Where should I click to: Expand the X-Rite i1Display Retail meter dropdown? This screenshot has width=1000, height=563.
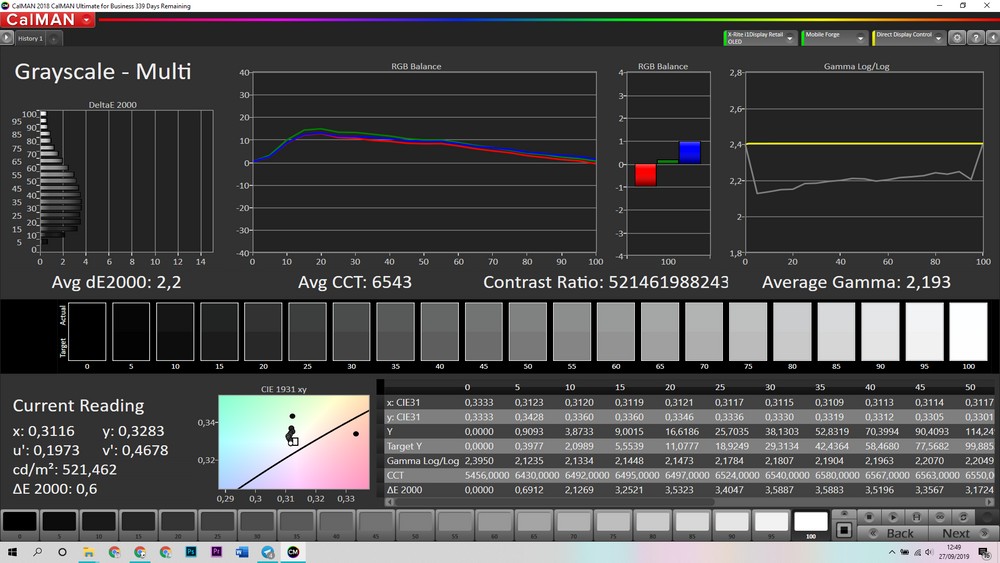coord(790,38)
